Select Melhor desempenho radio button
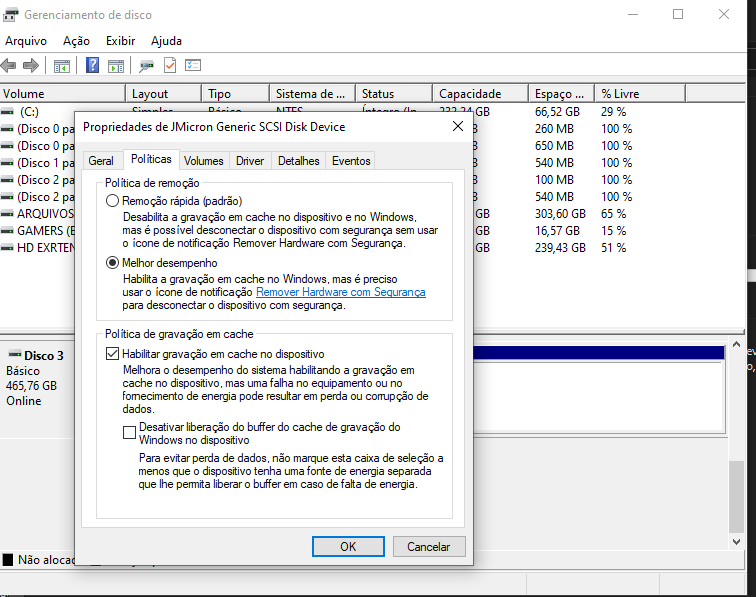 coord(112,263)
